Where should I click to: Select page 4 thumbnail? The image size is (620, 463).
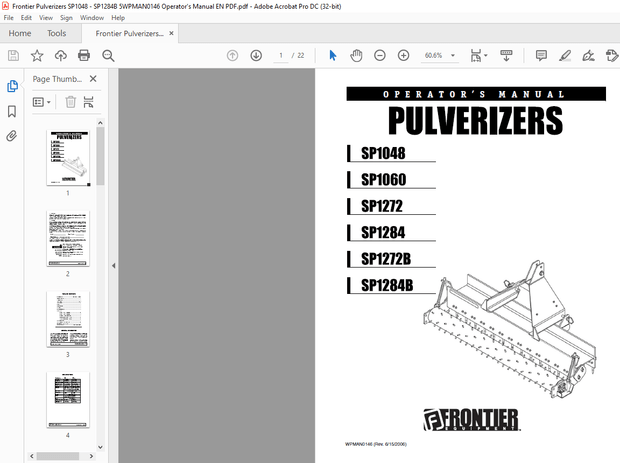coord(68,400)
